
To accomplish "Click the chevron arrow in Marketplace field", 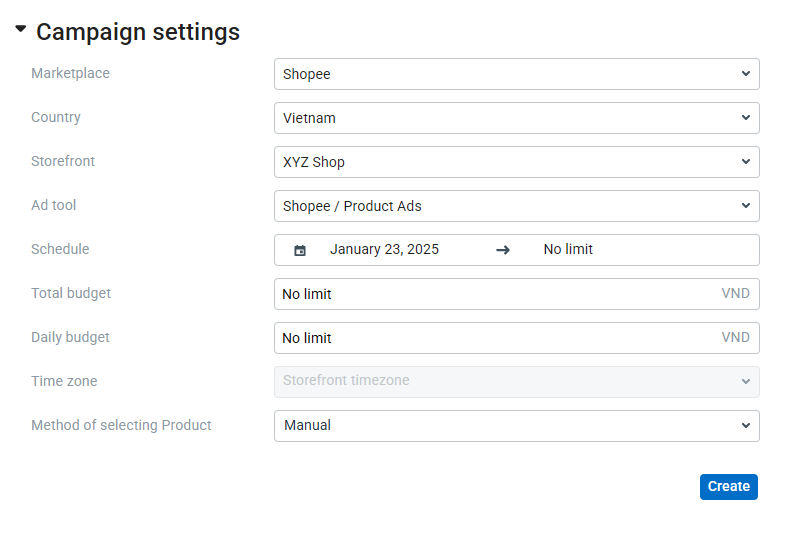I will [x=746, y=74].
